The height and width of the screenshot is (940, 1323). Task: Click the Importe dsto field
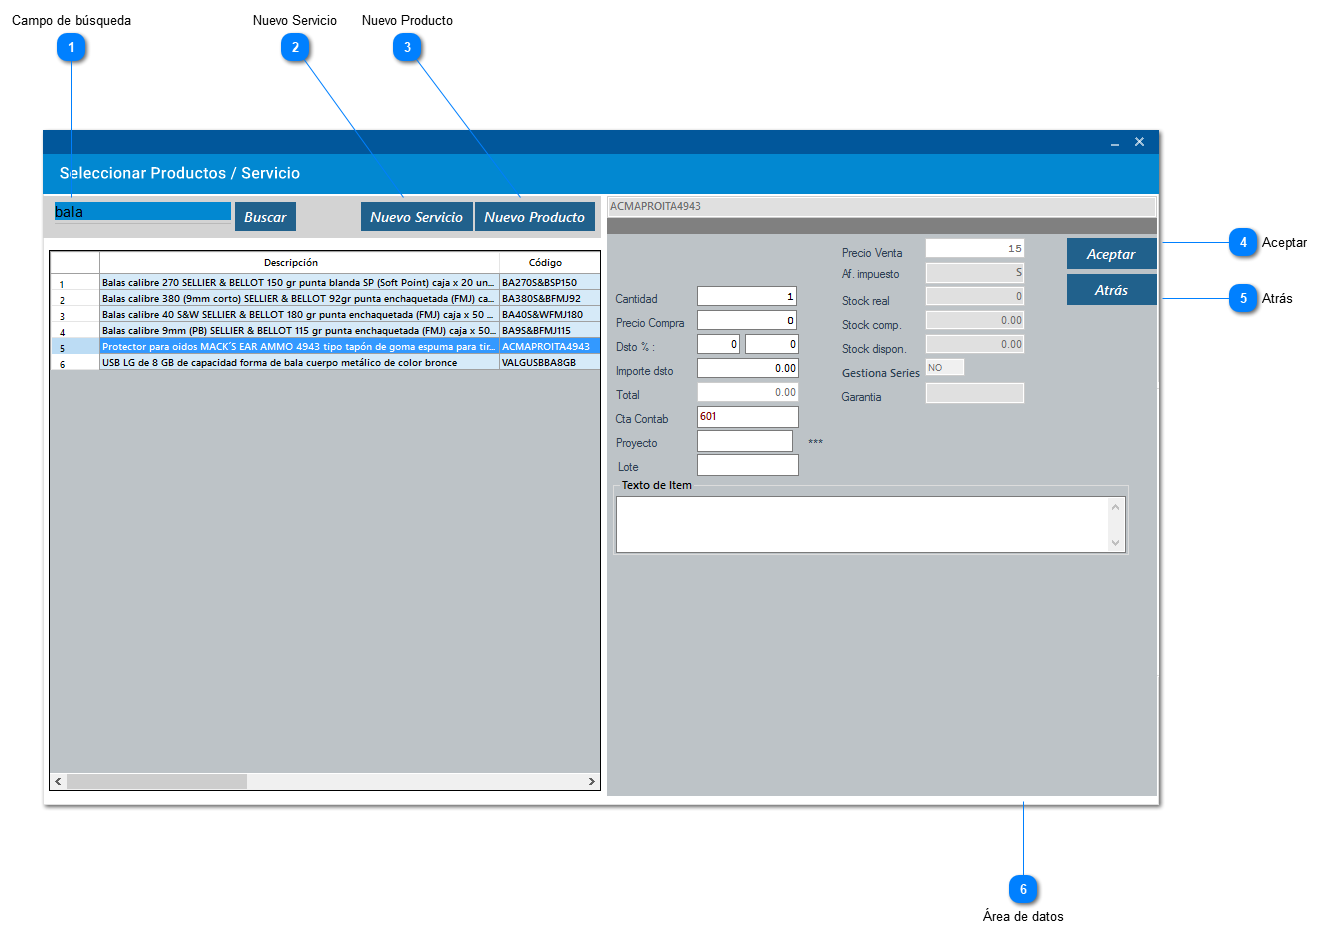[747, 368]
